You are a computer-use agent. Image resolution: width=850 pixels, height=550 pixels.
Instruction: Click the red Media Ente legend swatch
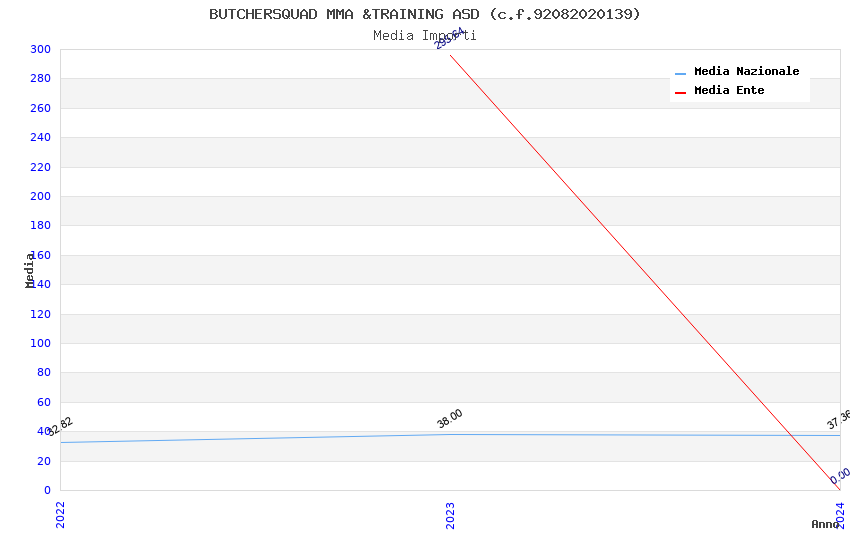pos(680,93)
